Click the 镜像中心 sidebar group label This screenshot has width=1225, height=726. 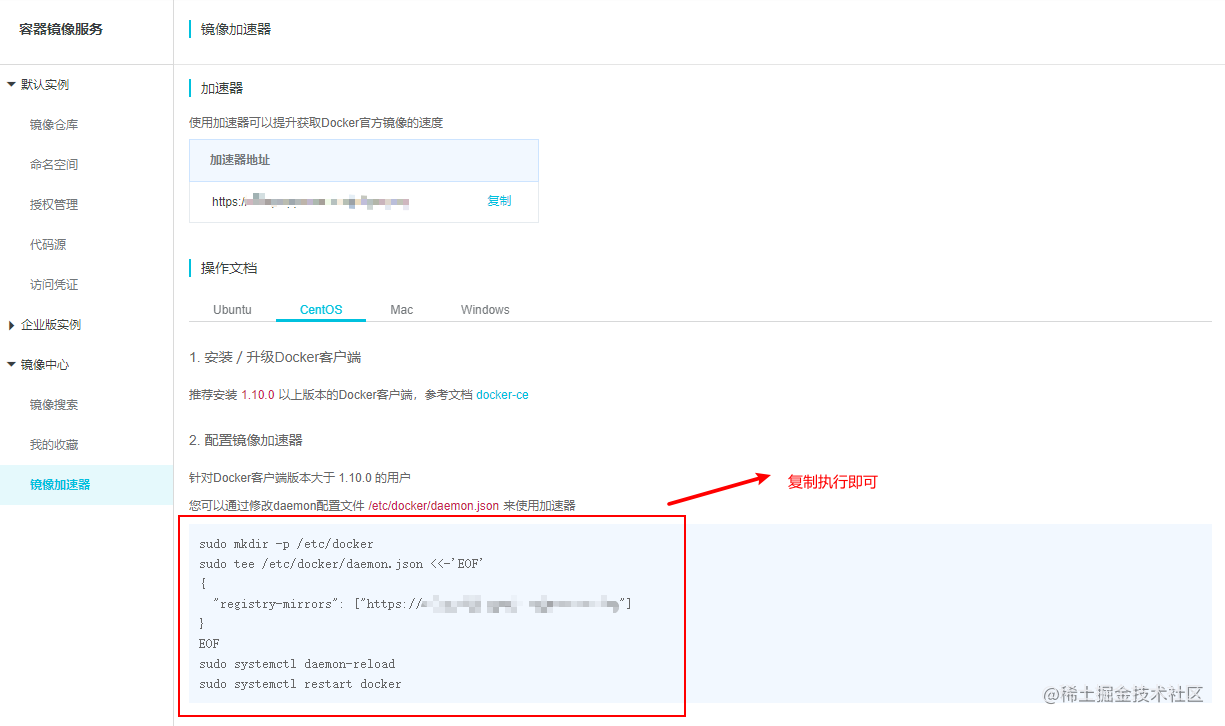pos(45,365)
